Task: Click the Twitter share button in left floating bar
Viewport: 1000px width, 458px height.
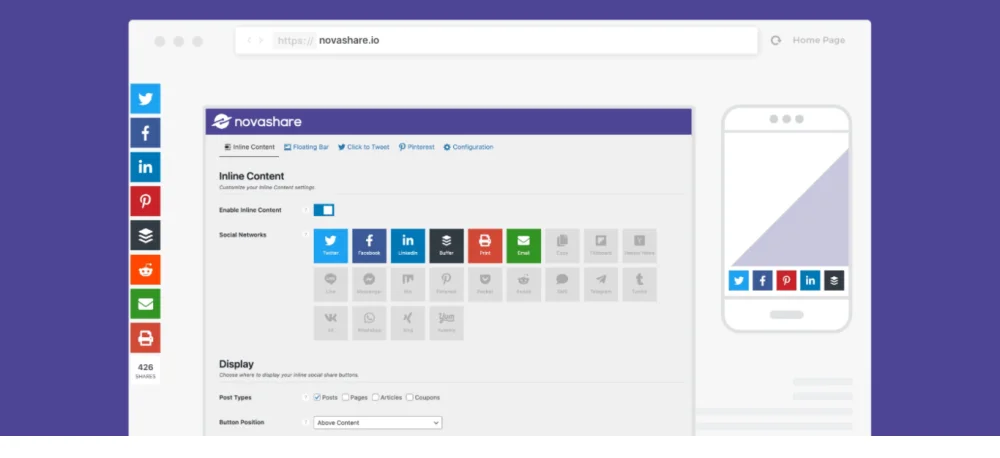Action: tap(145, 99)
